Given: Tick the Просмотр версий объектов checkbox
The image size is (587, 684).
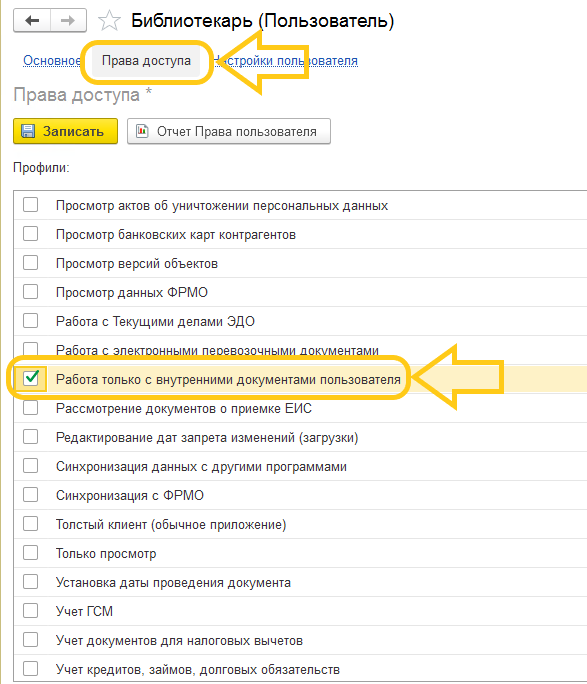Looking at the screenshot, I should click(31, 263).
